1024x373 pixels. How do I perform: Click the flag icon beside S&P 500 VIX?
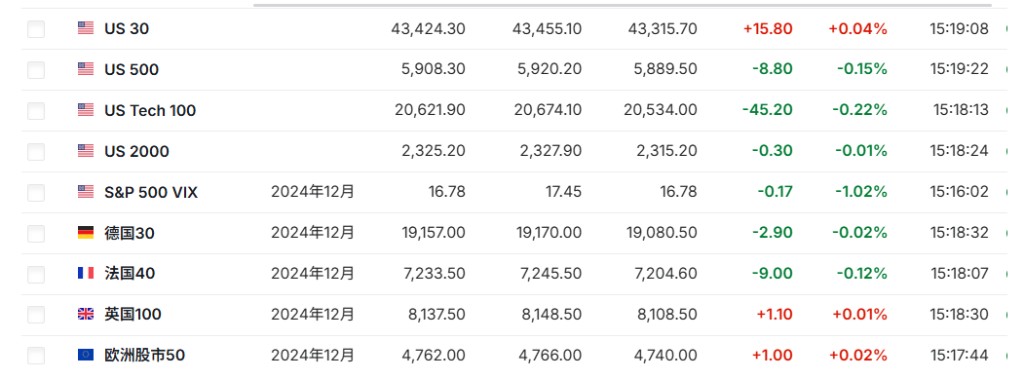click(86, 192)
